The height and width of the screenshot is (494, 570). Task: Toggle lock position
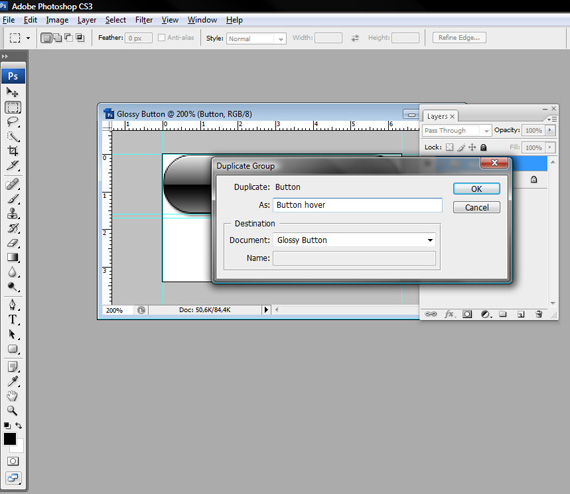click(472, 147)
